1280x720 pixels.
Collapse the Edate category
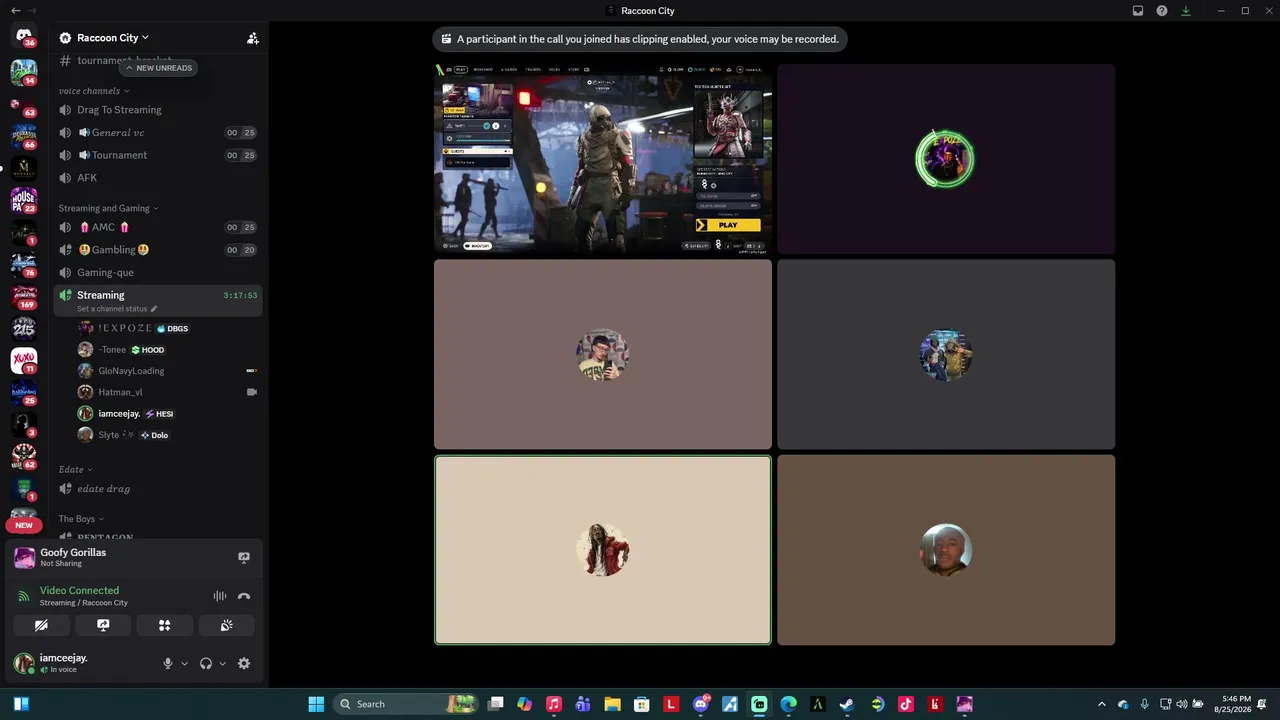click(x=75, y=469)
